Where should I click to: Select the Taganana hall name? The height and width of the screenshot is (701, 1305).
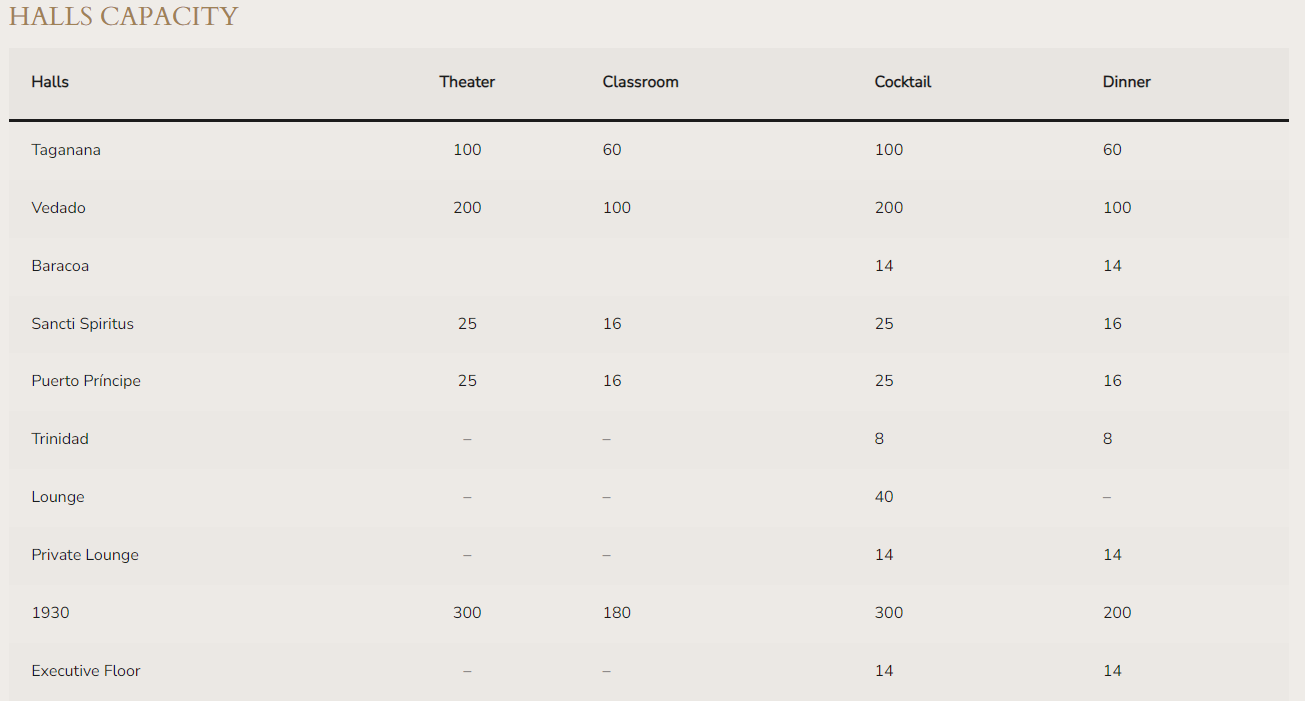[x=66, y=150]
